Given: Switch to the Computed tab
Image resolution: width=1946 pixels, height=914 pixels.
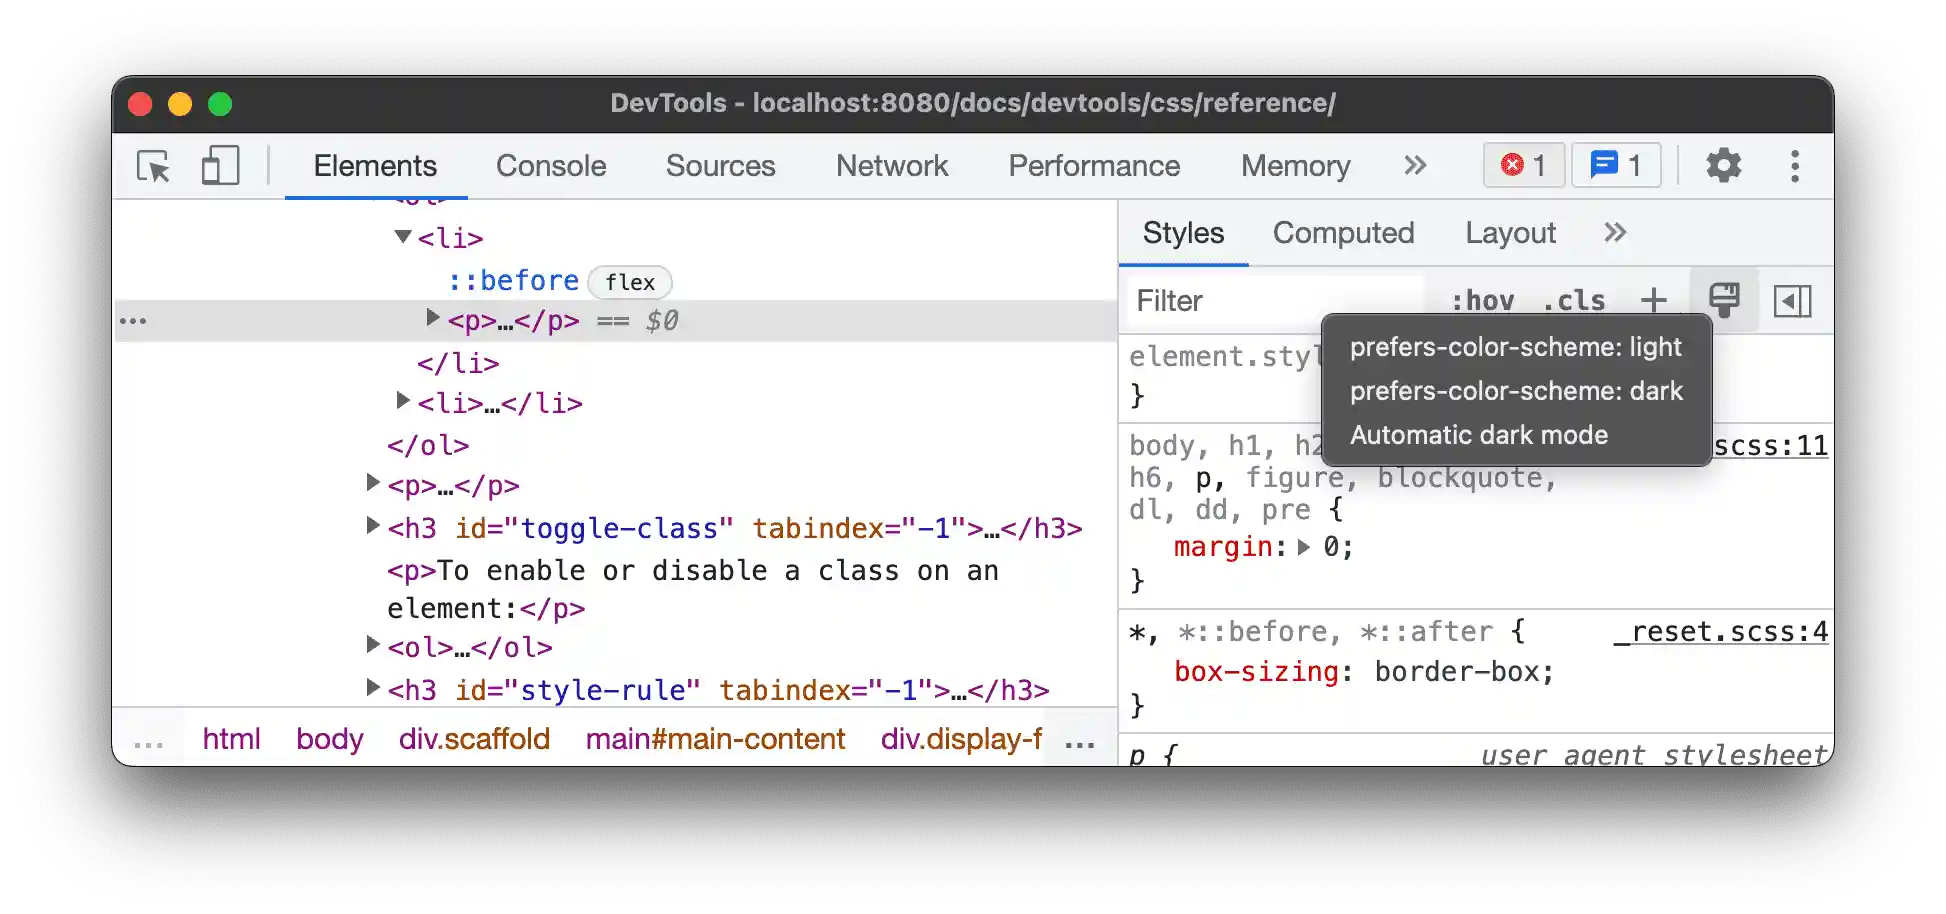Looking at the screenshot, I should tap(1344, 232).
